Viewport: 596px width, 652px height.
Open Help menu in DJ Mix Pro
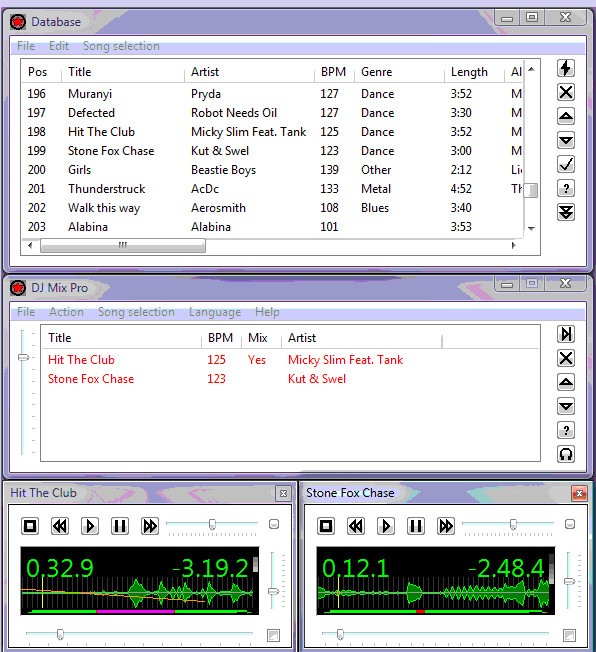(x=267, y=312)
